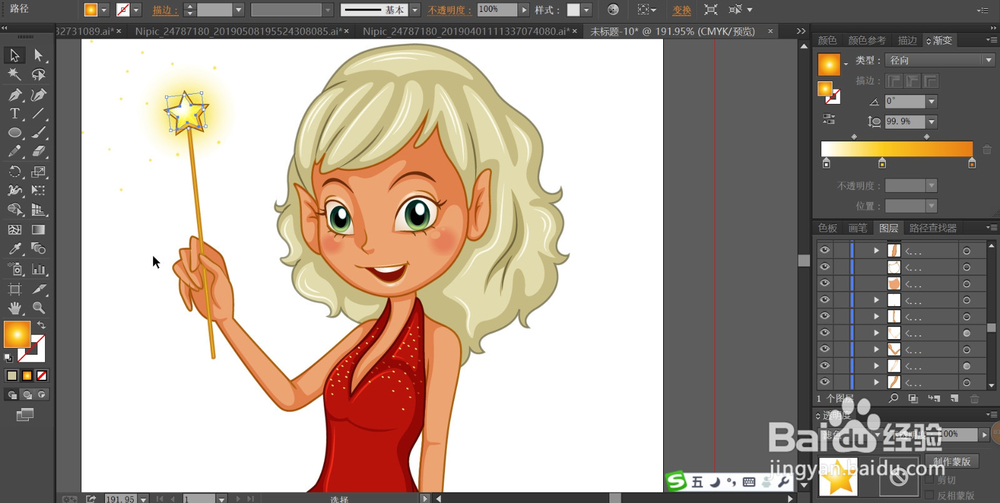Select the Scale tool

(x=38, y=171)
